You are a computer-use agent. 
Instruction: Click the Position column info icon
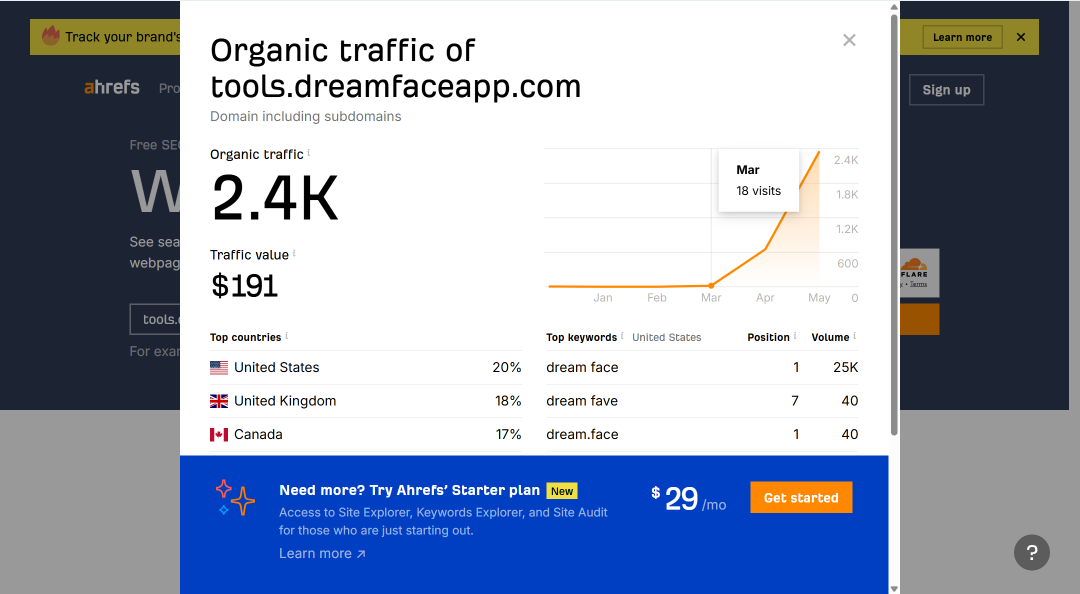click(x=795, y=336)
